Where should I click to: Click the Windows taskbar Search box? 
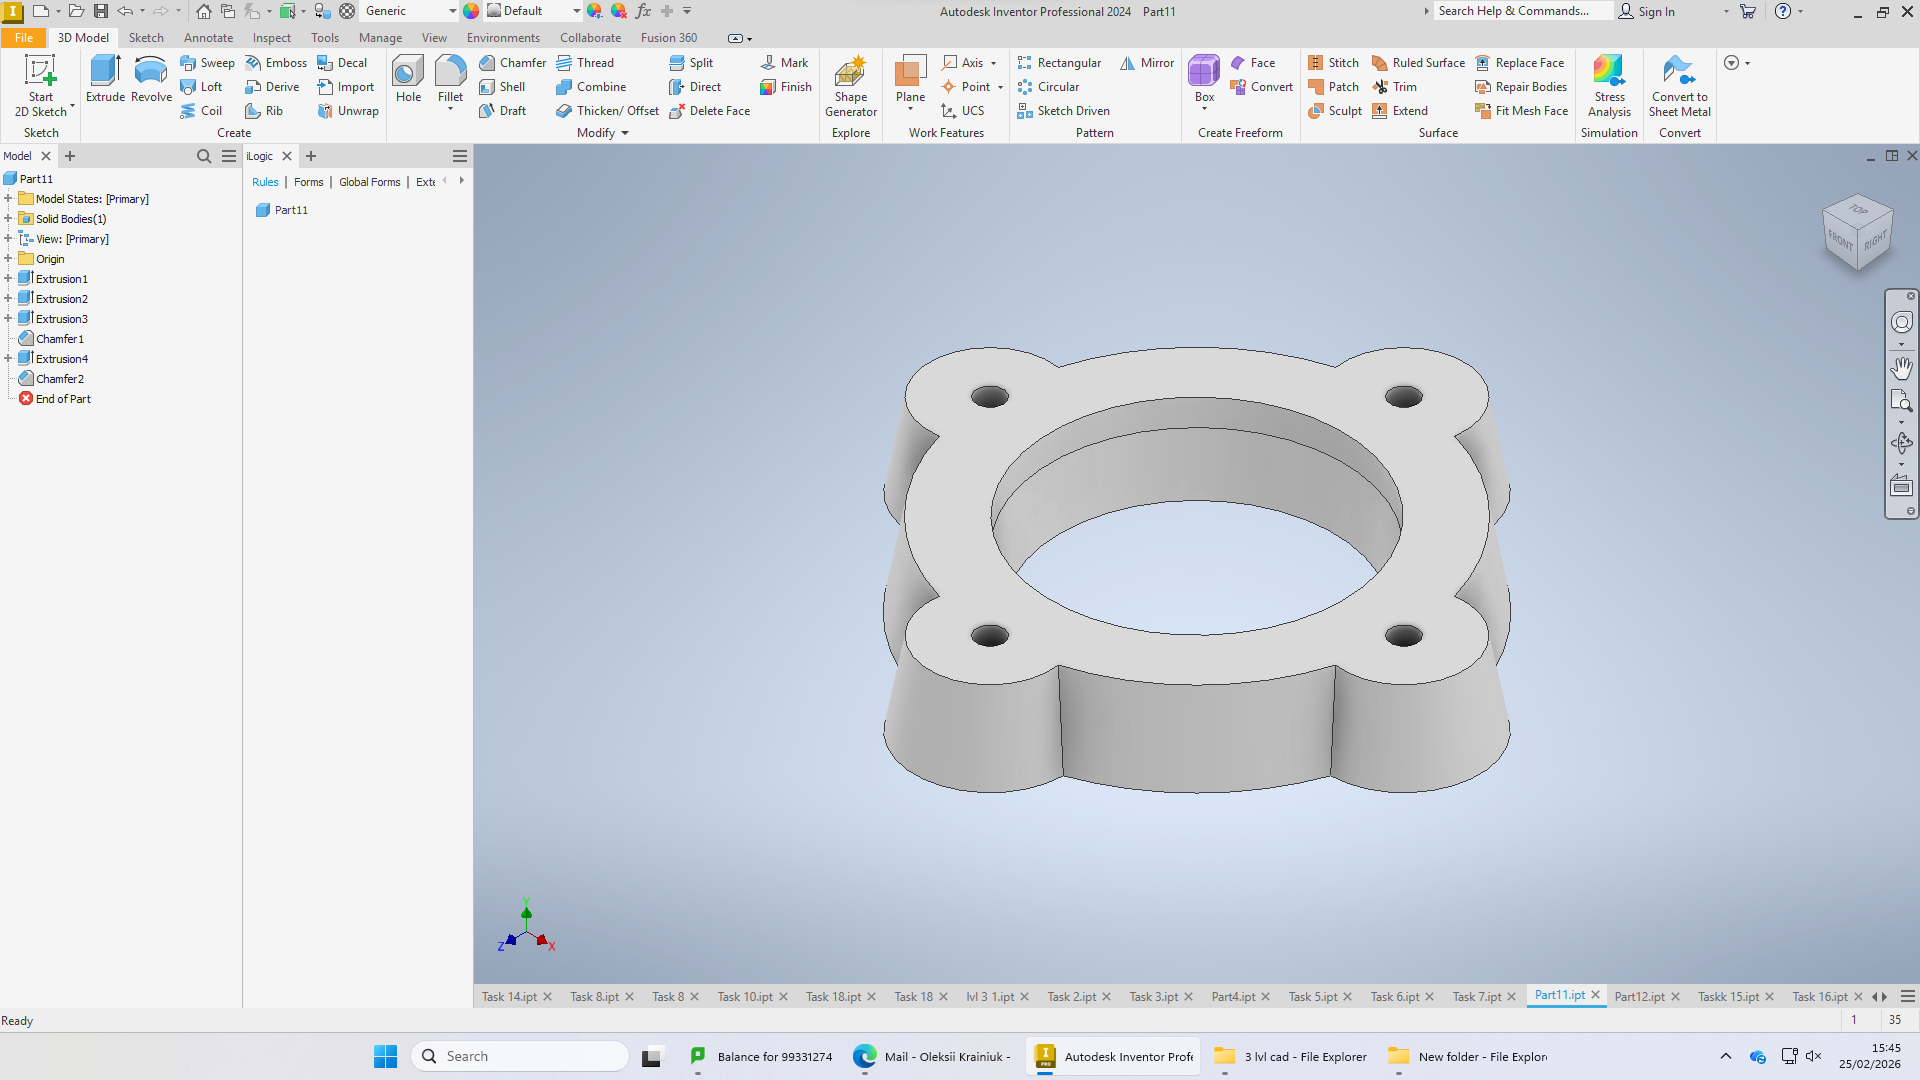tap(519, 1056)
